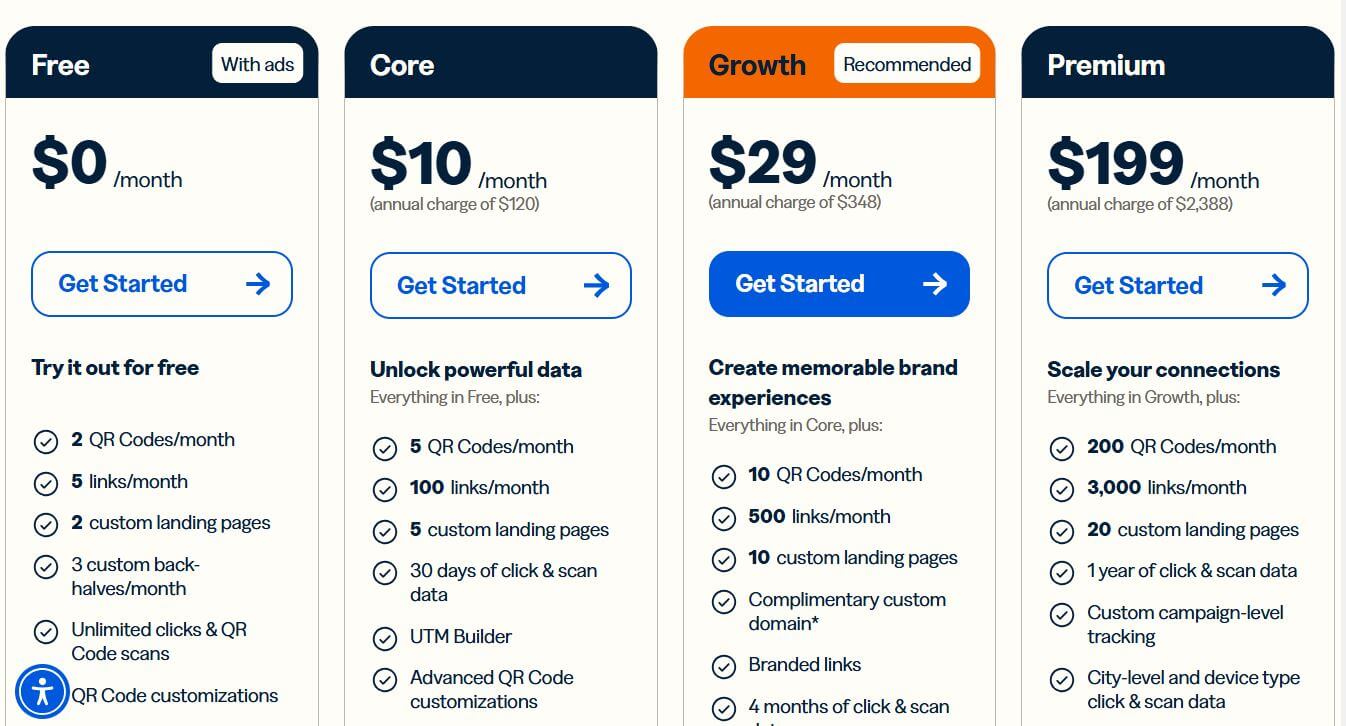The image size is (1346, 726).
Task: Click checkmark beside Complimentary custom domain
Action: [x=723, y=602]
